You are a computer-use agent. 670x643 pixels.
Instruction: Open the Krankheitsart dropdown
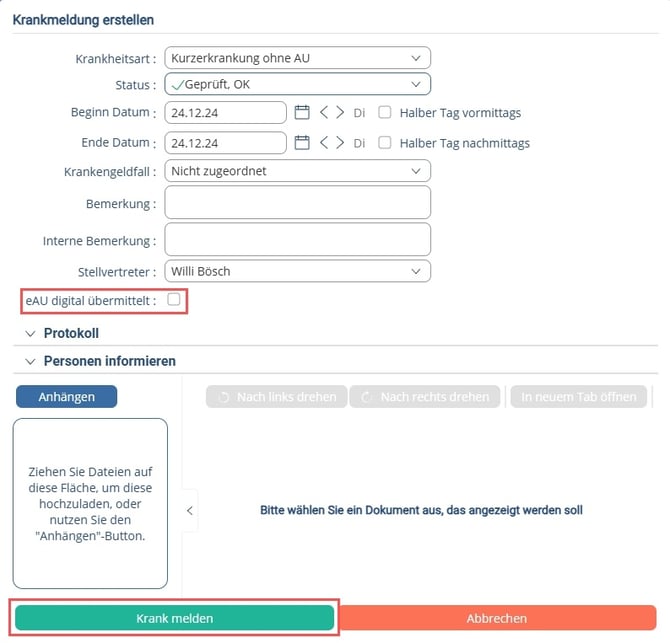(x=297, y=58)
